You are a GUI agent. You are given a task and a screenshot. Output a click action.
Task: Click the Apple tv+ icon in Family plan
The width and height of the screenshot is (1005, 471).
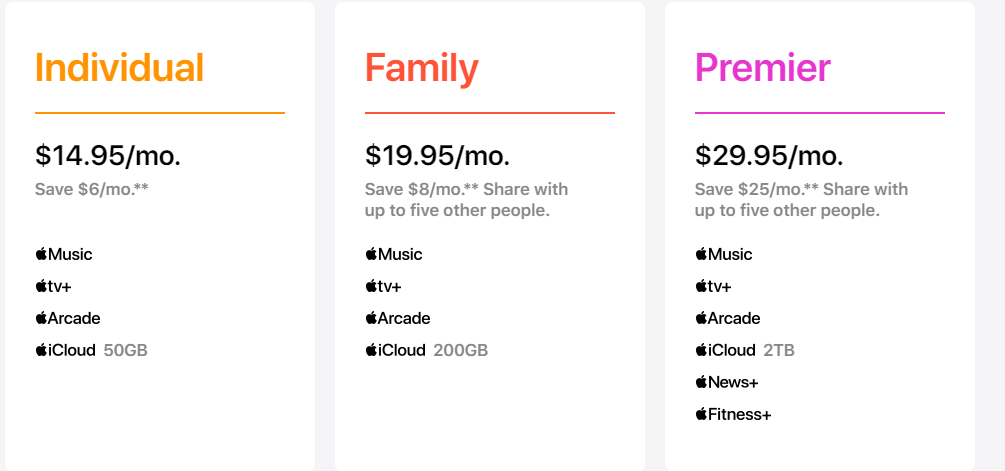(384, 286)
